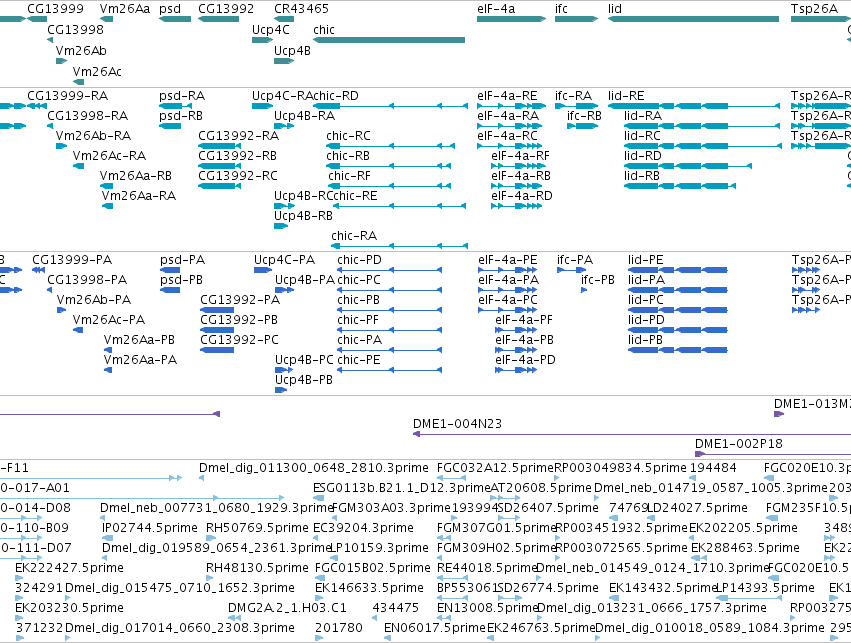This screenshot has width=851, height=643.
Task: Click the FGC032A12.5prime EST label
Action: pyautogui.click(x=496, y=468)
